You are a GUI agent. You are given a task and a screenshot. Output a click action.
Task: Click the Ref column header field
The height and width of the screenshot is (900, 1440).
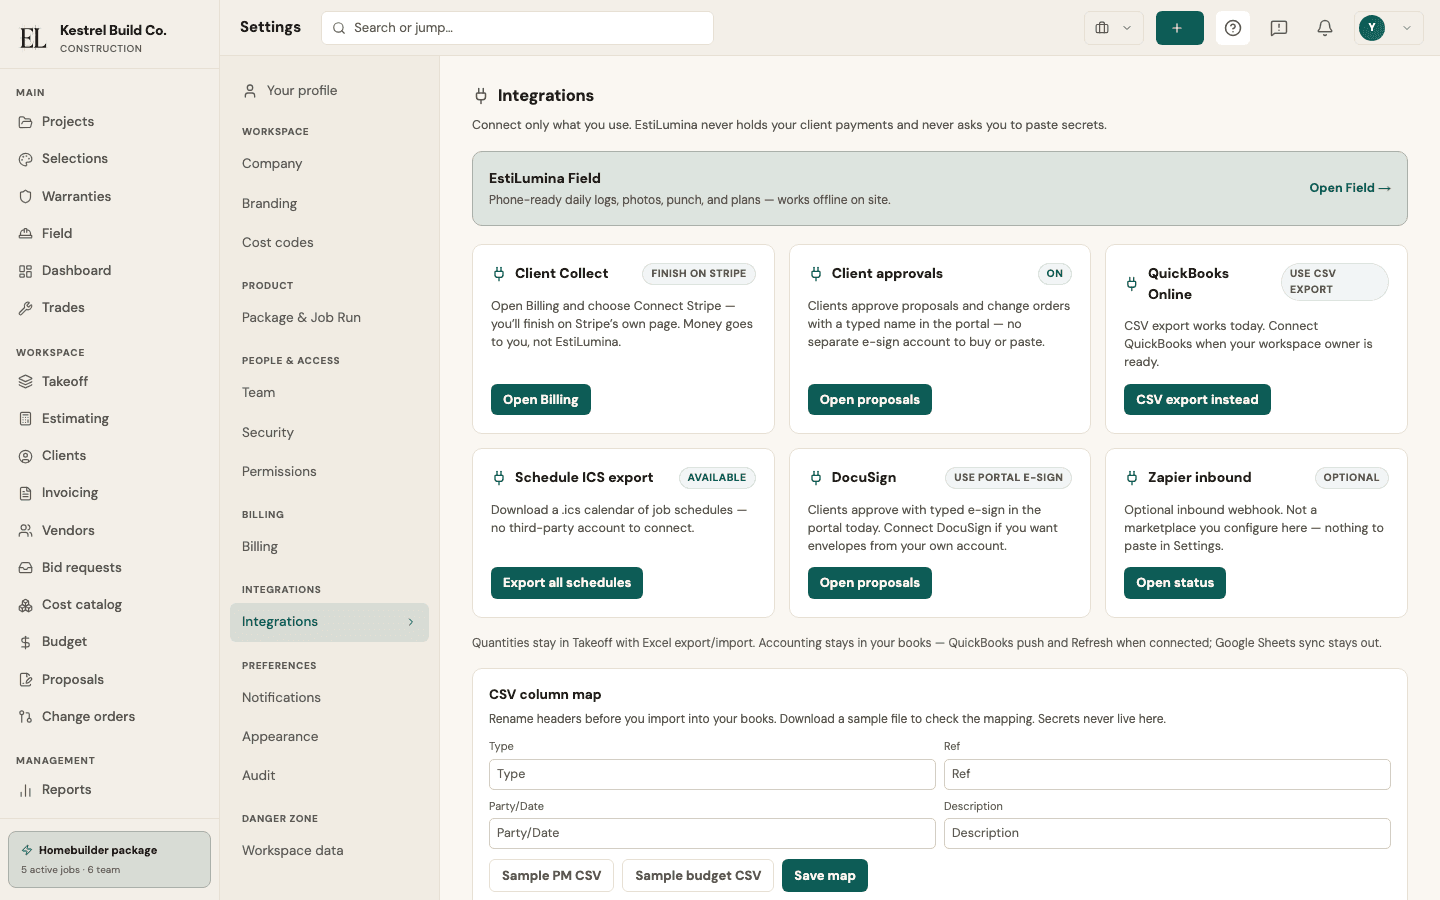[x=1167, y=774]
